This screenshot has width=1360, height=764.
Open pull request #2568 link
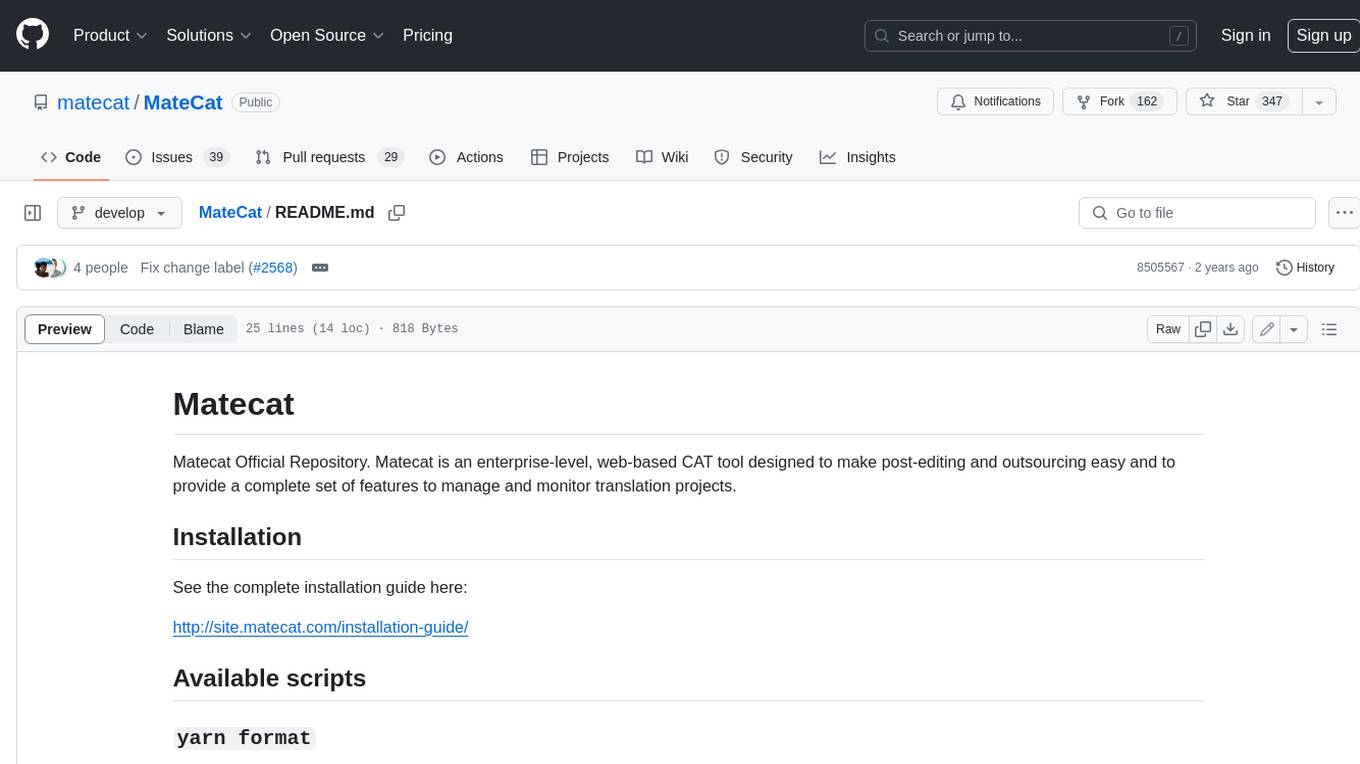point(272,268)
